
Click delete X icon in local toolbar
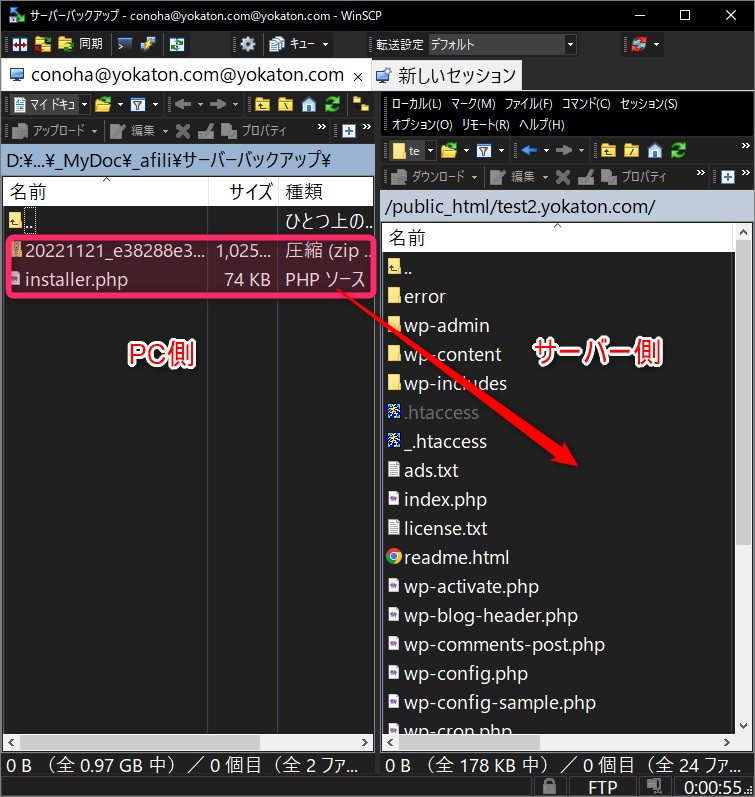[182, 131]
